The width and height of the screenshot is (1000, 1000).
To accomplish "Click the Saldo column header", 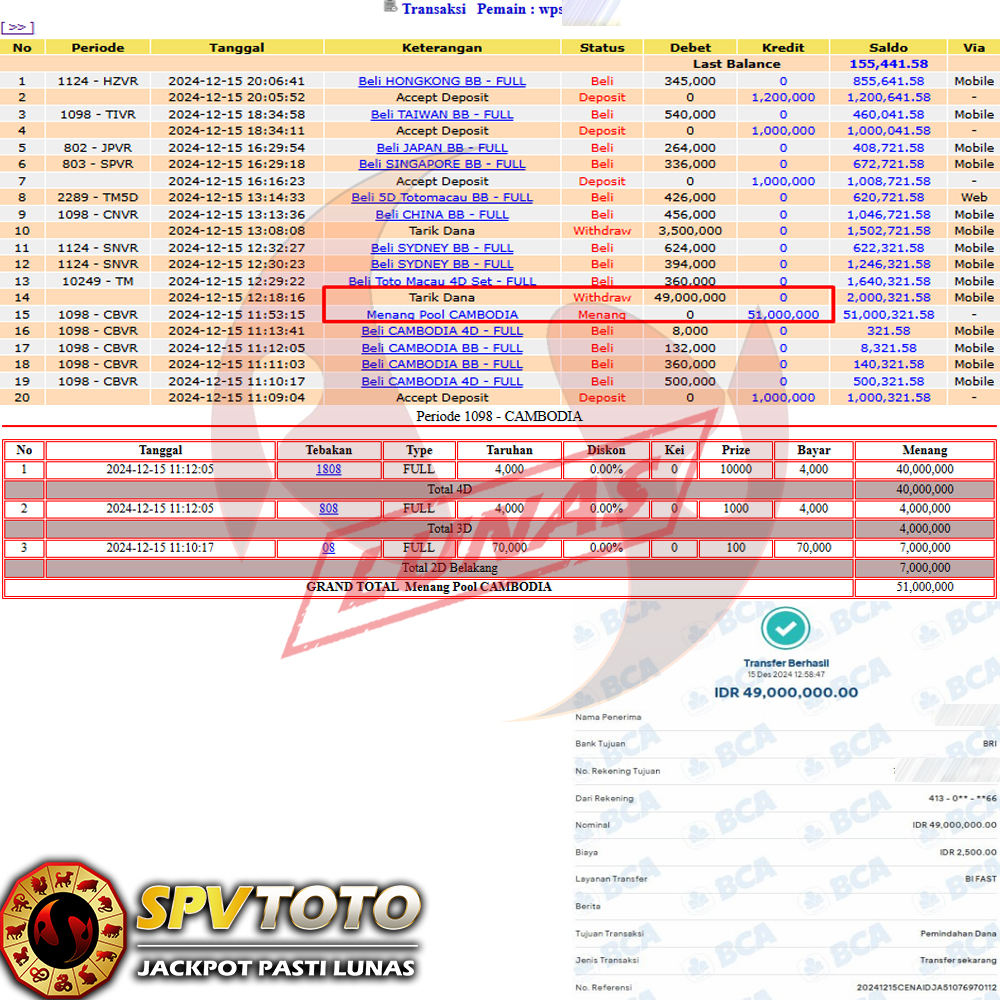I will pyautogui.click(x=888, y=47).
